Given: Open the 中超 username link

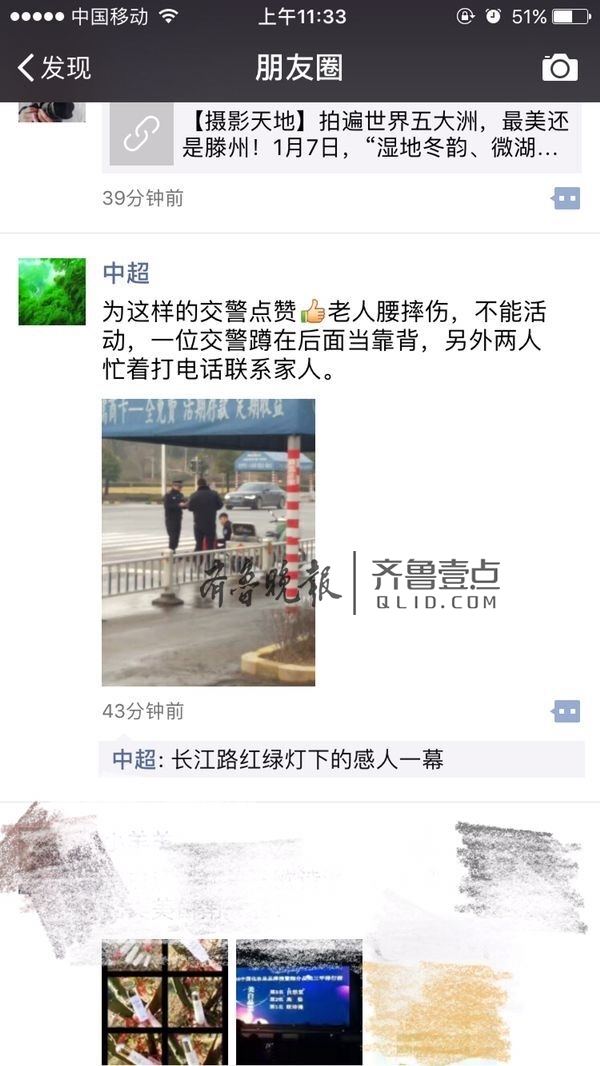Looking at the screenshot, I should (x=126, y=273).
